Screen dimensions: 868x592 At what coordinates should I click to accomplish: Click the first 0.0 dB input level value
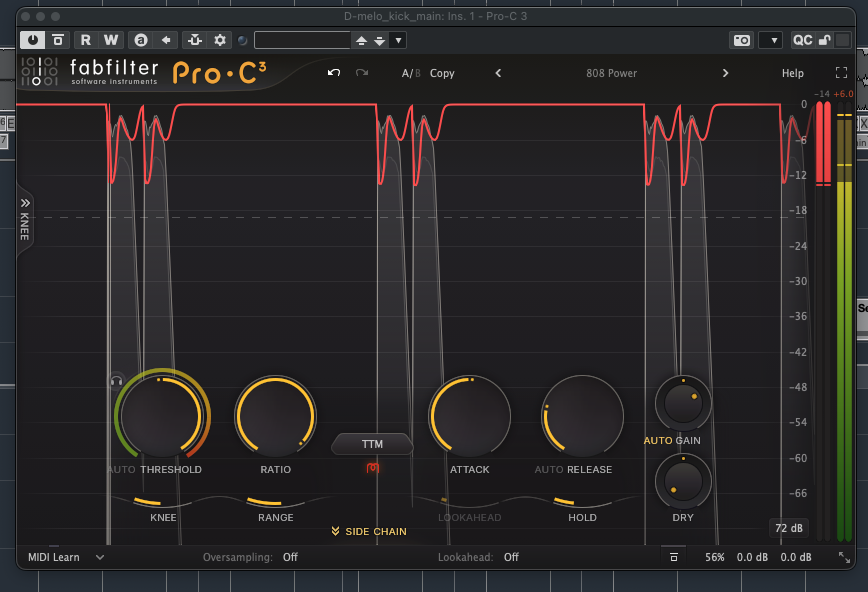[x=752, y=557]
